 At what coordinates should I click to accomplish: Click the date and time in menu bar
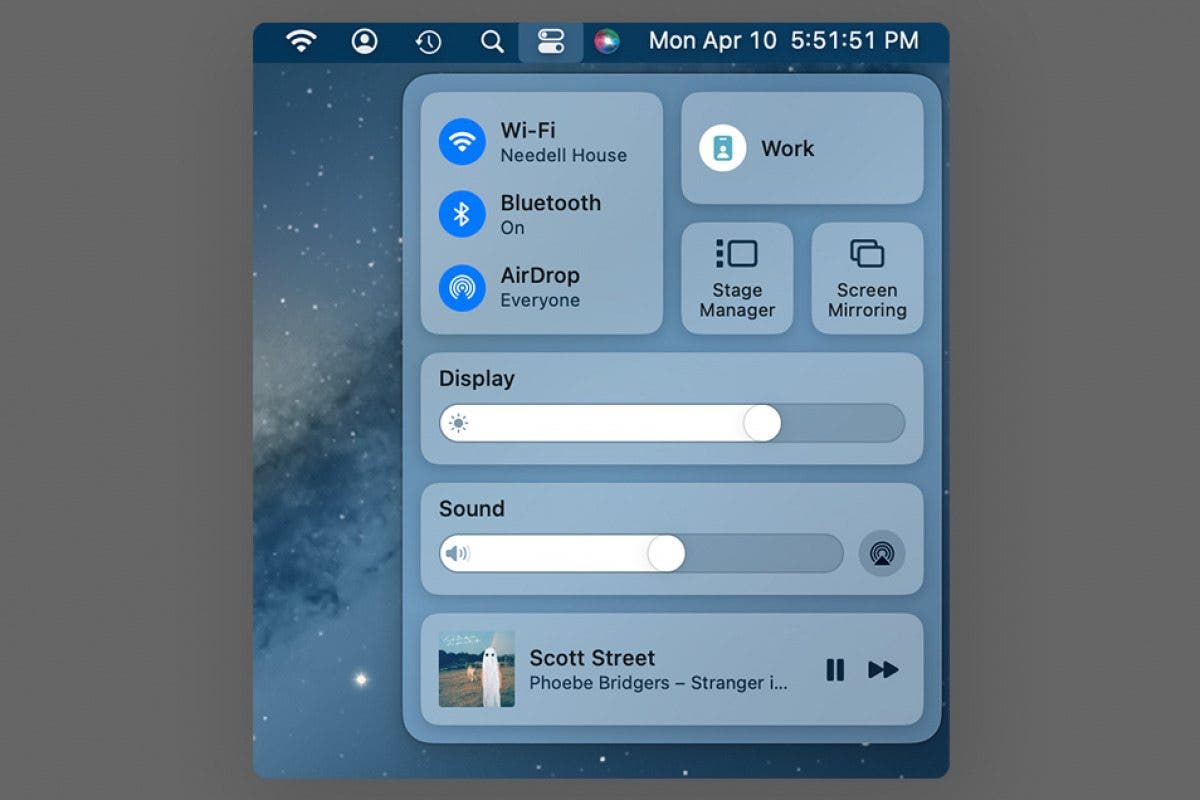tap(783, 41)
